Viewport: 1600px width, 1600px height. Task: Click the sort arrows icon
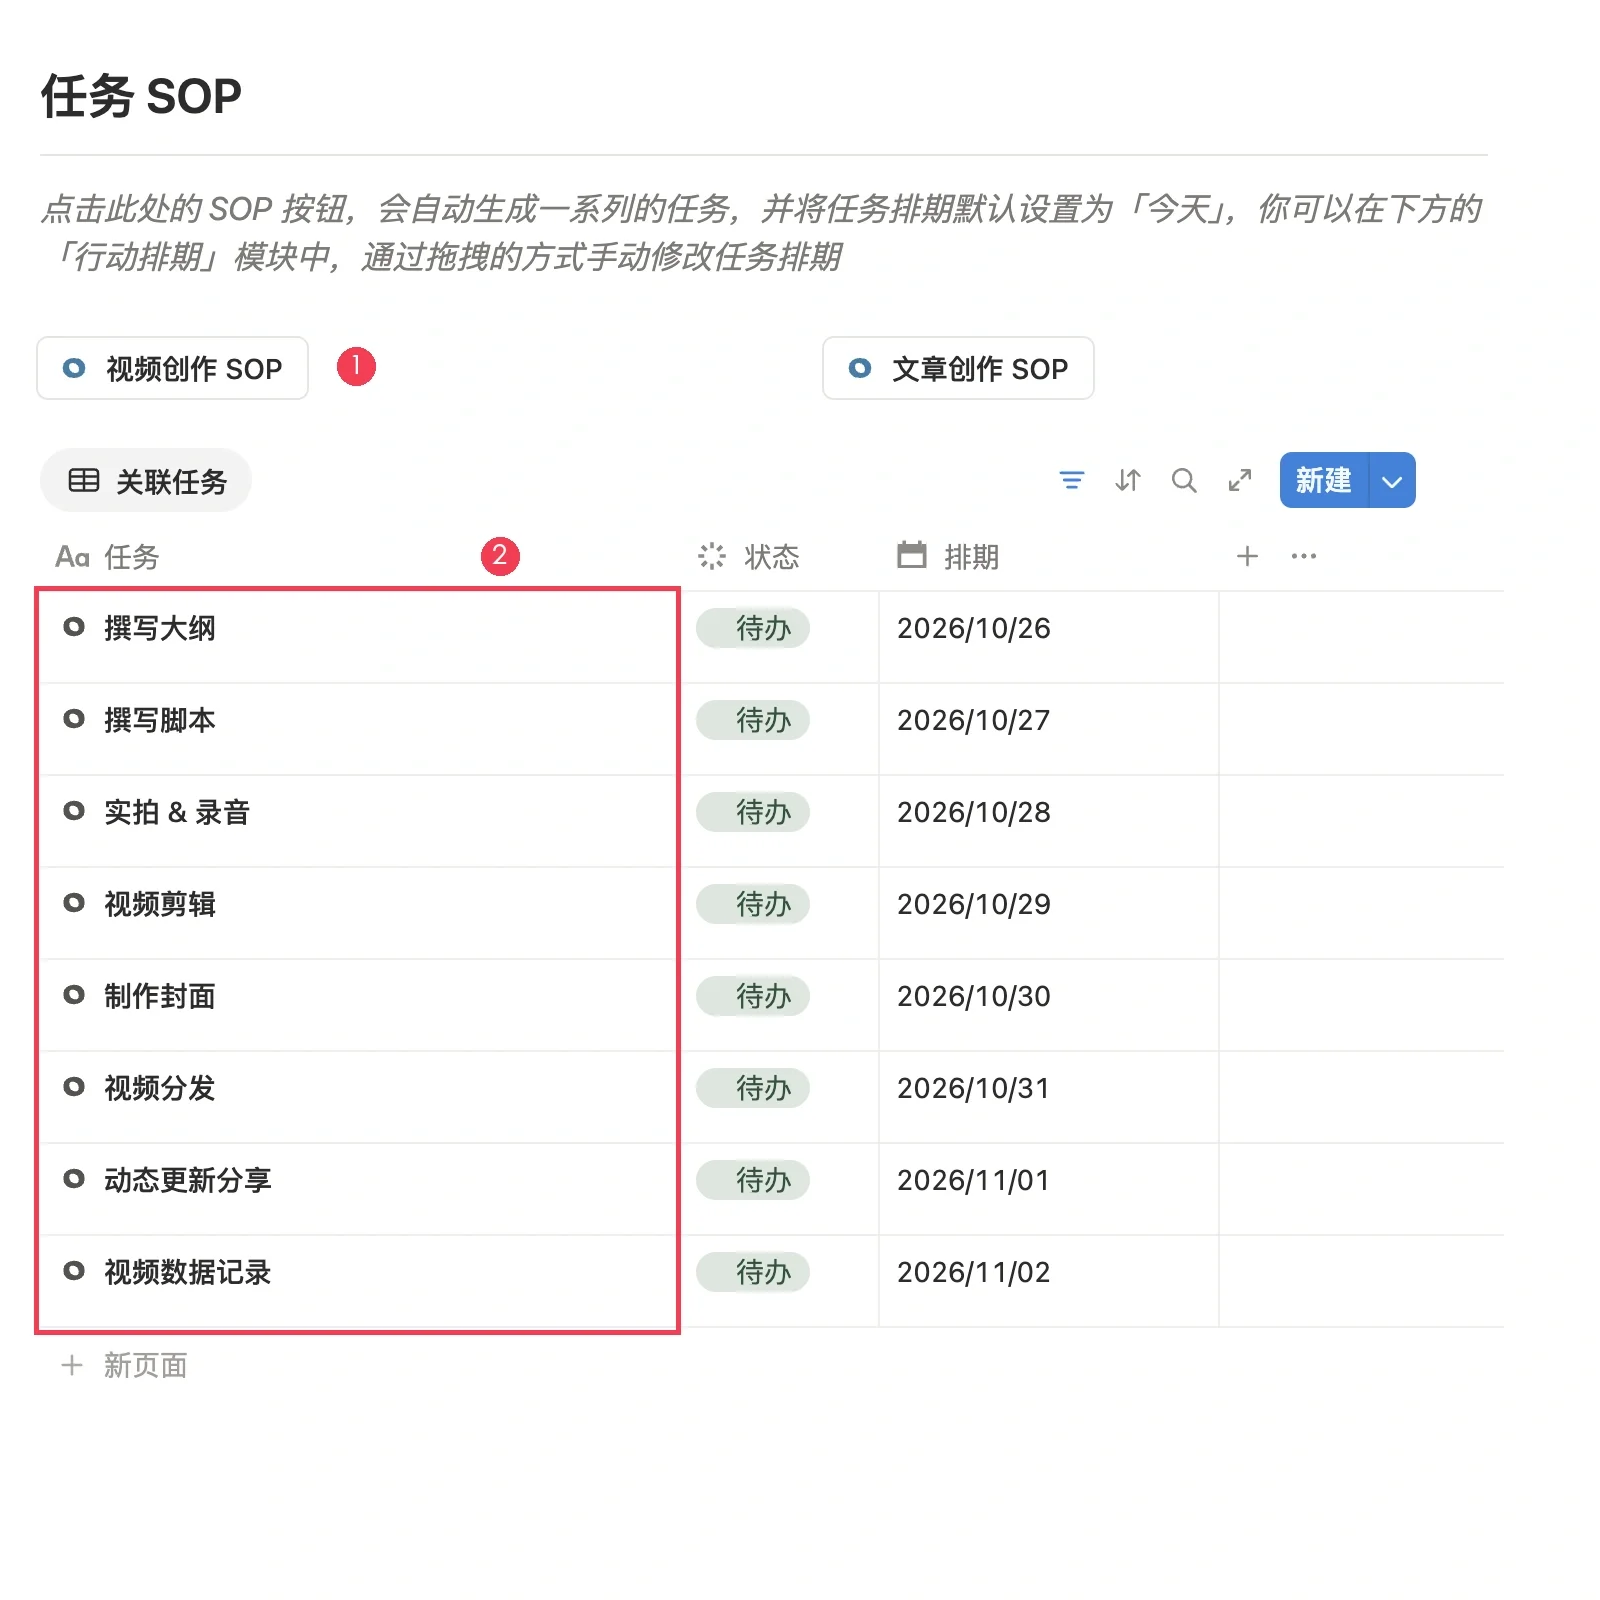[x=1127, y=481]
